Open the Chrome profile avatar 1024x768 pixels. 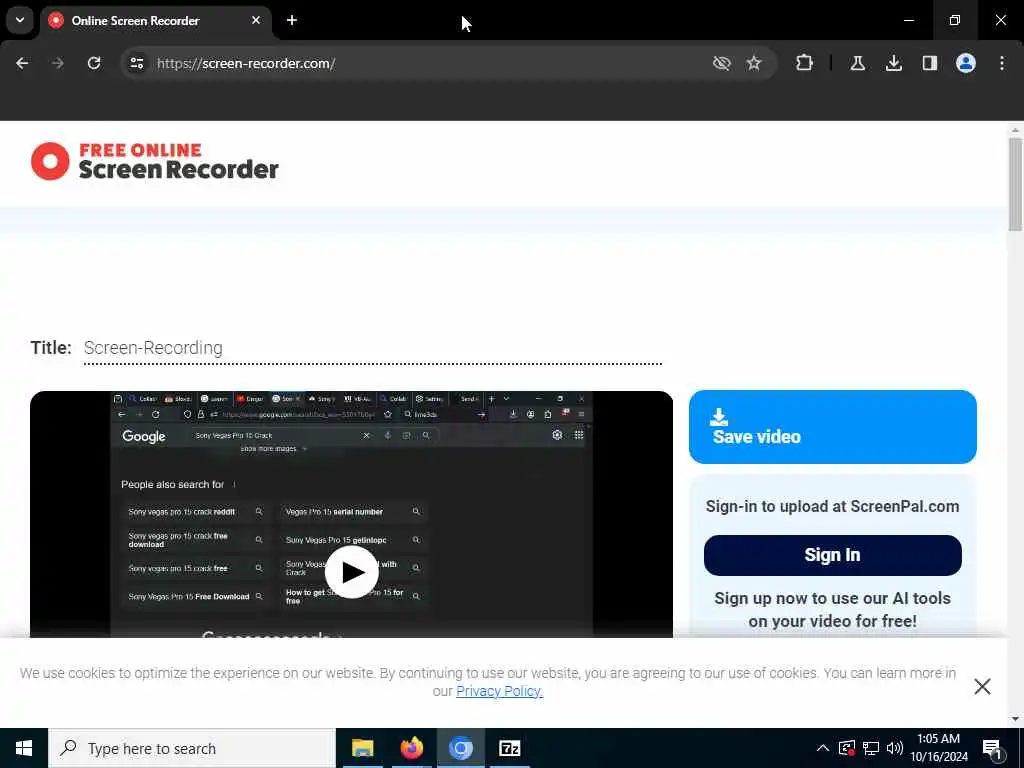point(966,63)
